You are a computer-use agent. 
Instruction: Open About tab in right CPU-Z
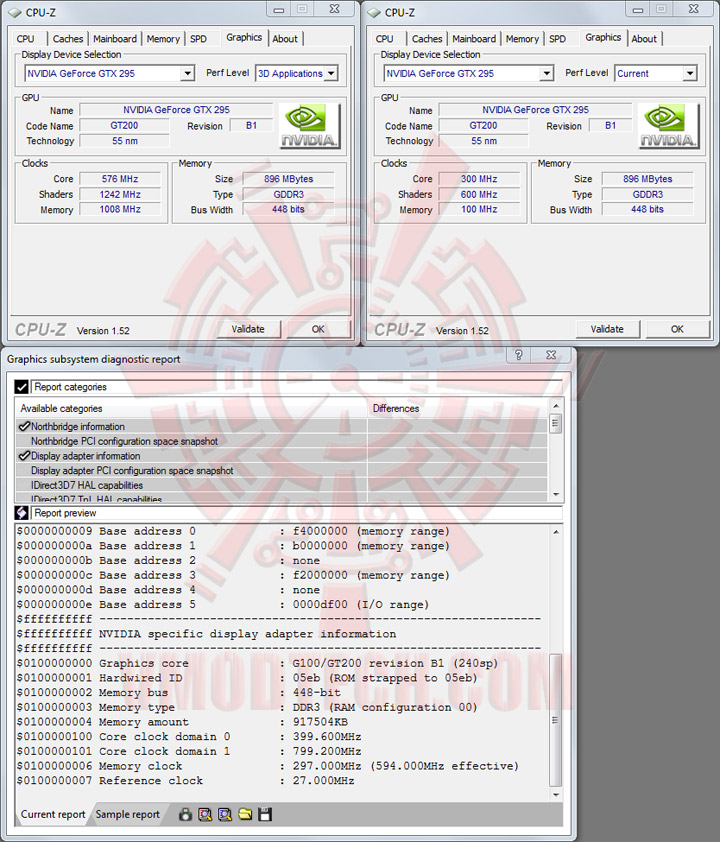pos(644,39)
